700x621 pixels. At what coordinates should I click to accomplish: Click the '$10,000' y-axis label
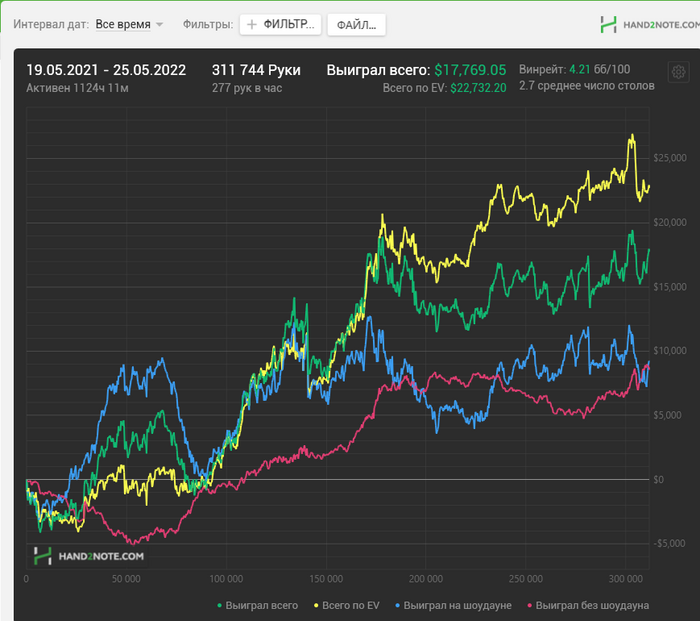click(x=670, y=350)
